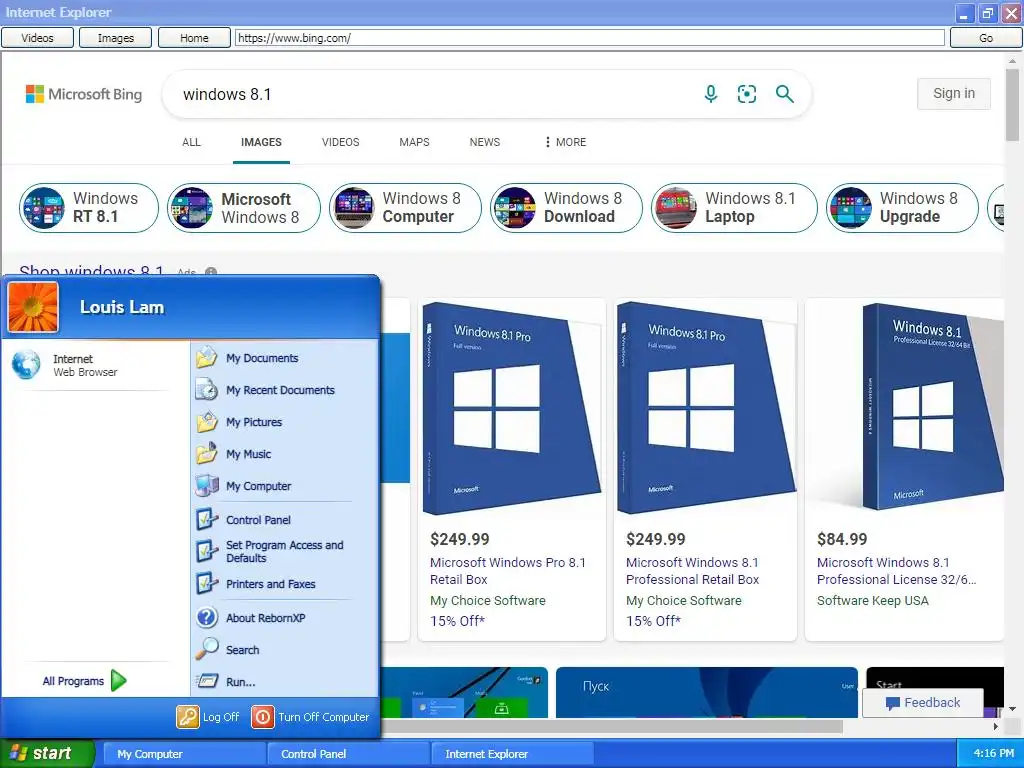1024x768 pixels.
Task: Click the user avatar flower picture
Action: coord(33,308)
